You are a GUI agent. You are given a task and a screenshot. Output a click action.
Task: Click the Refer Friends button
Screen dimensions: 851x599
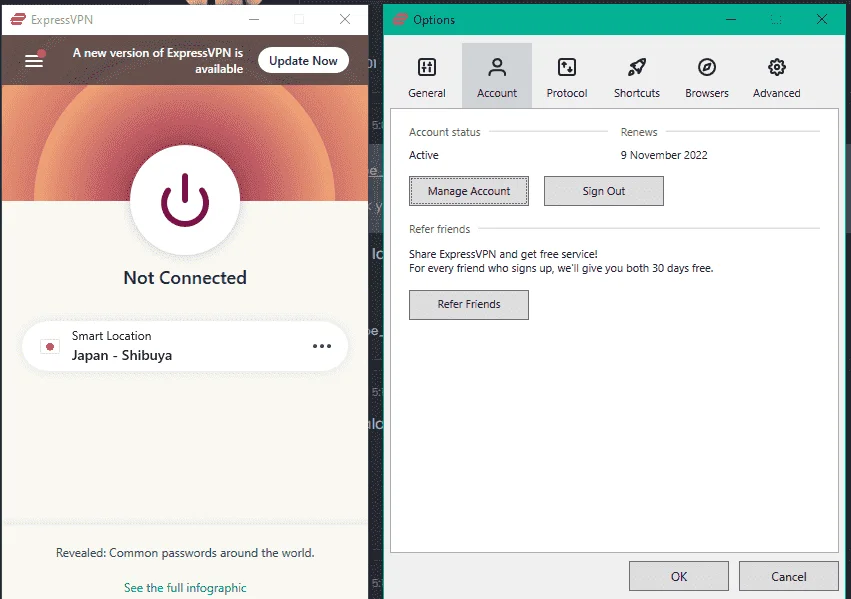tap(469, 304)
